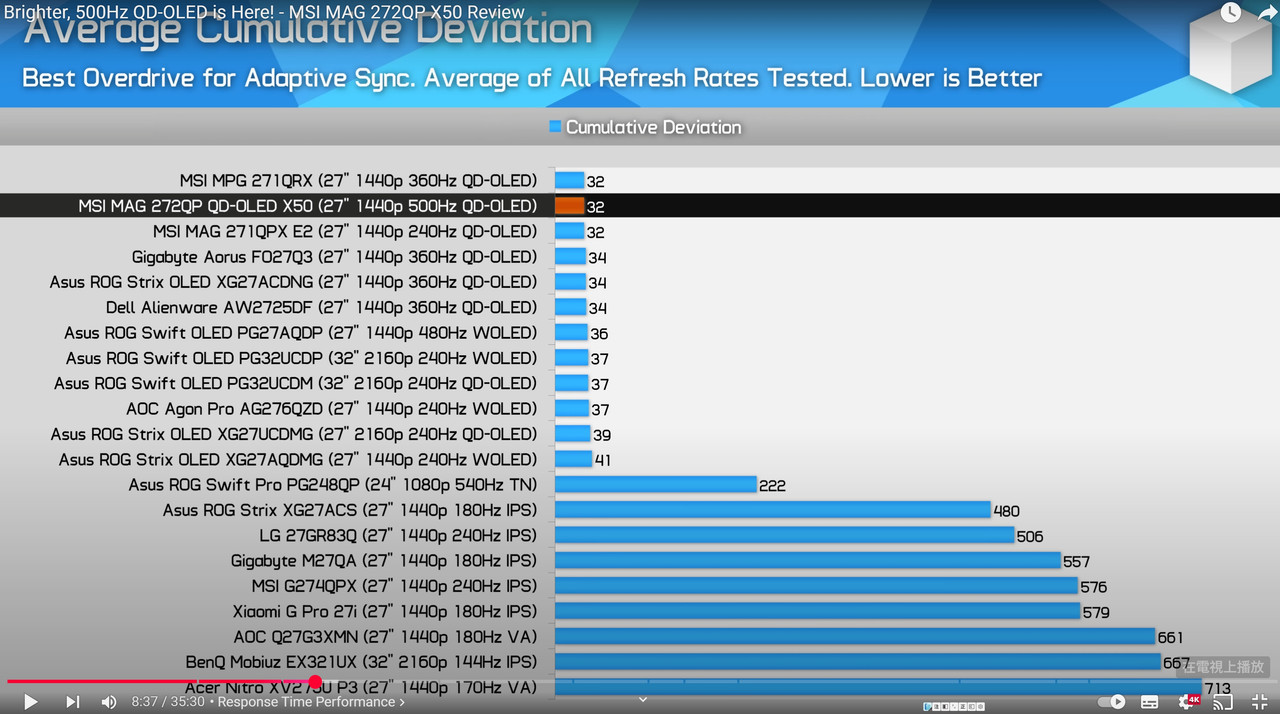Click the Watch later clock icon
The image size is (1280, 714).
(x=1230, y=12)
